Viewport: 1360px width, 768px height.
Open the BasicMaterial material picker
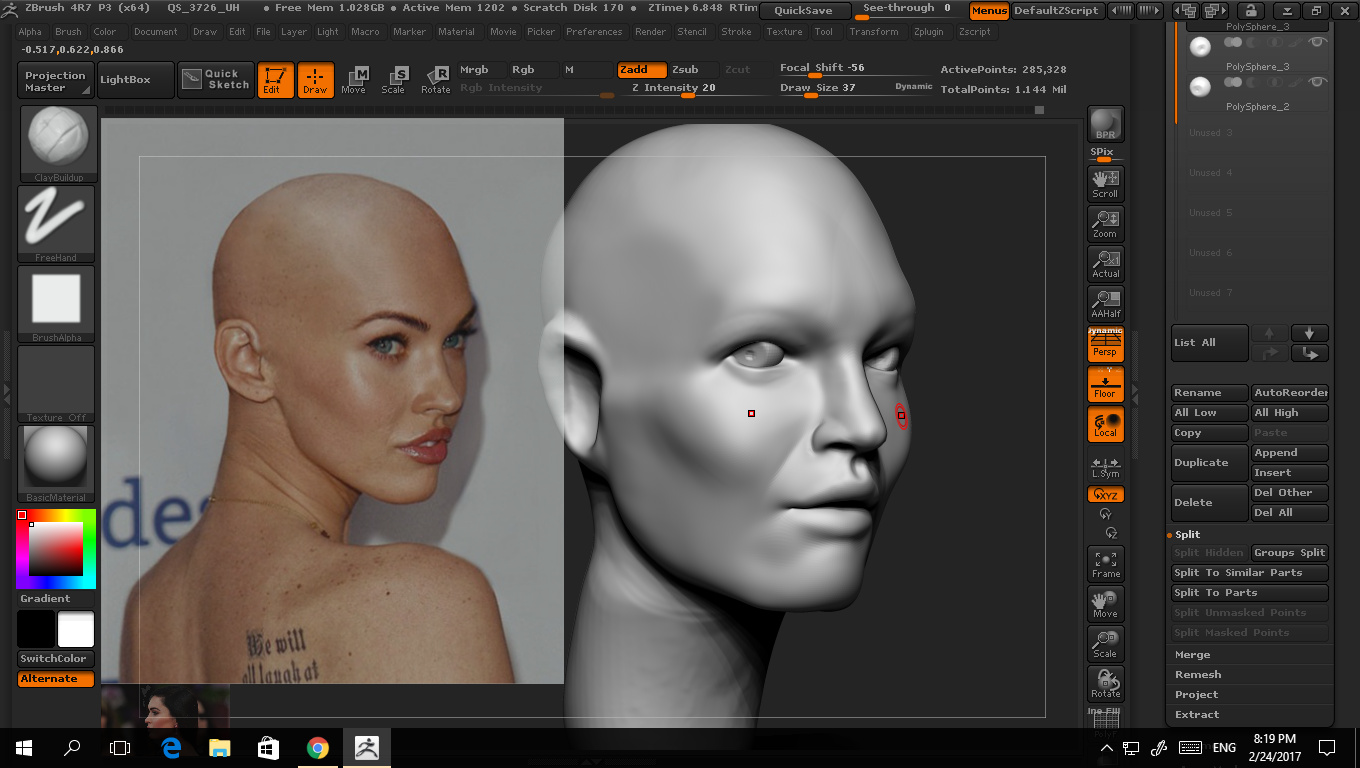tap(56, 464)
